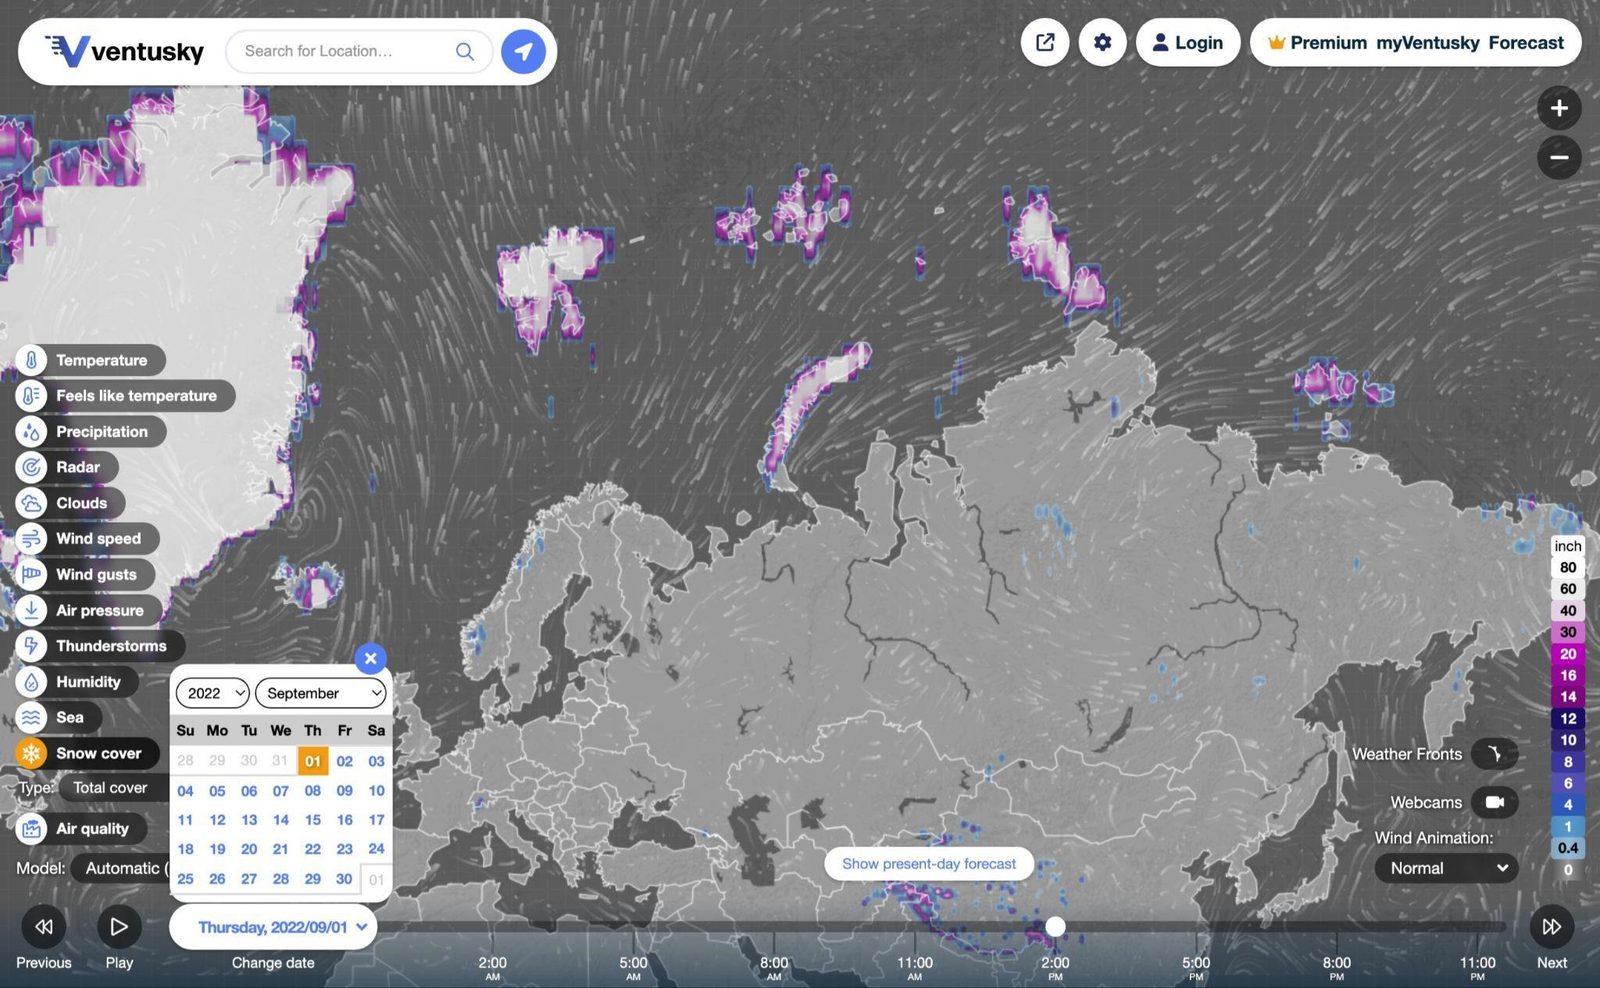Screen dimensions: 1600x988
Task: Open the Model Automatic selector
Action: pyautogui.click(x=121, y=868)
